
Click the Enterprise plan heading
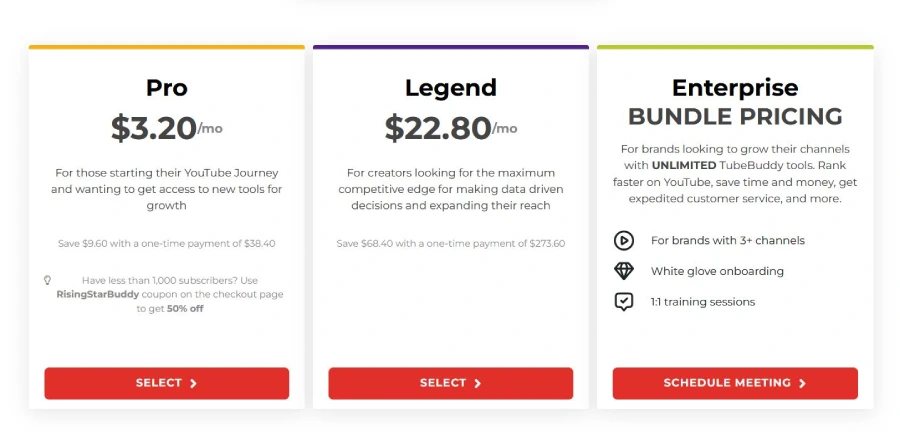(735, 88)
